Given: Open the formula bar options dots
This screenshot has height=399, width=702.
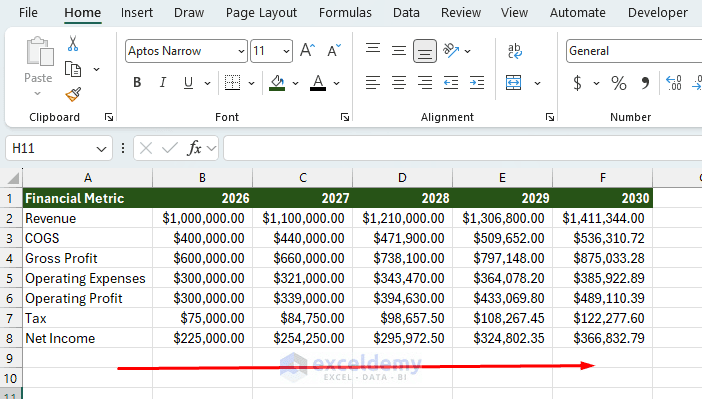Looking at the screenshot, I should tap(123, 148).
